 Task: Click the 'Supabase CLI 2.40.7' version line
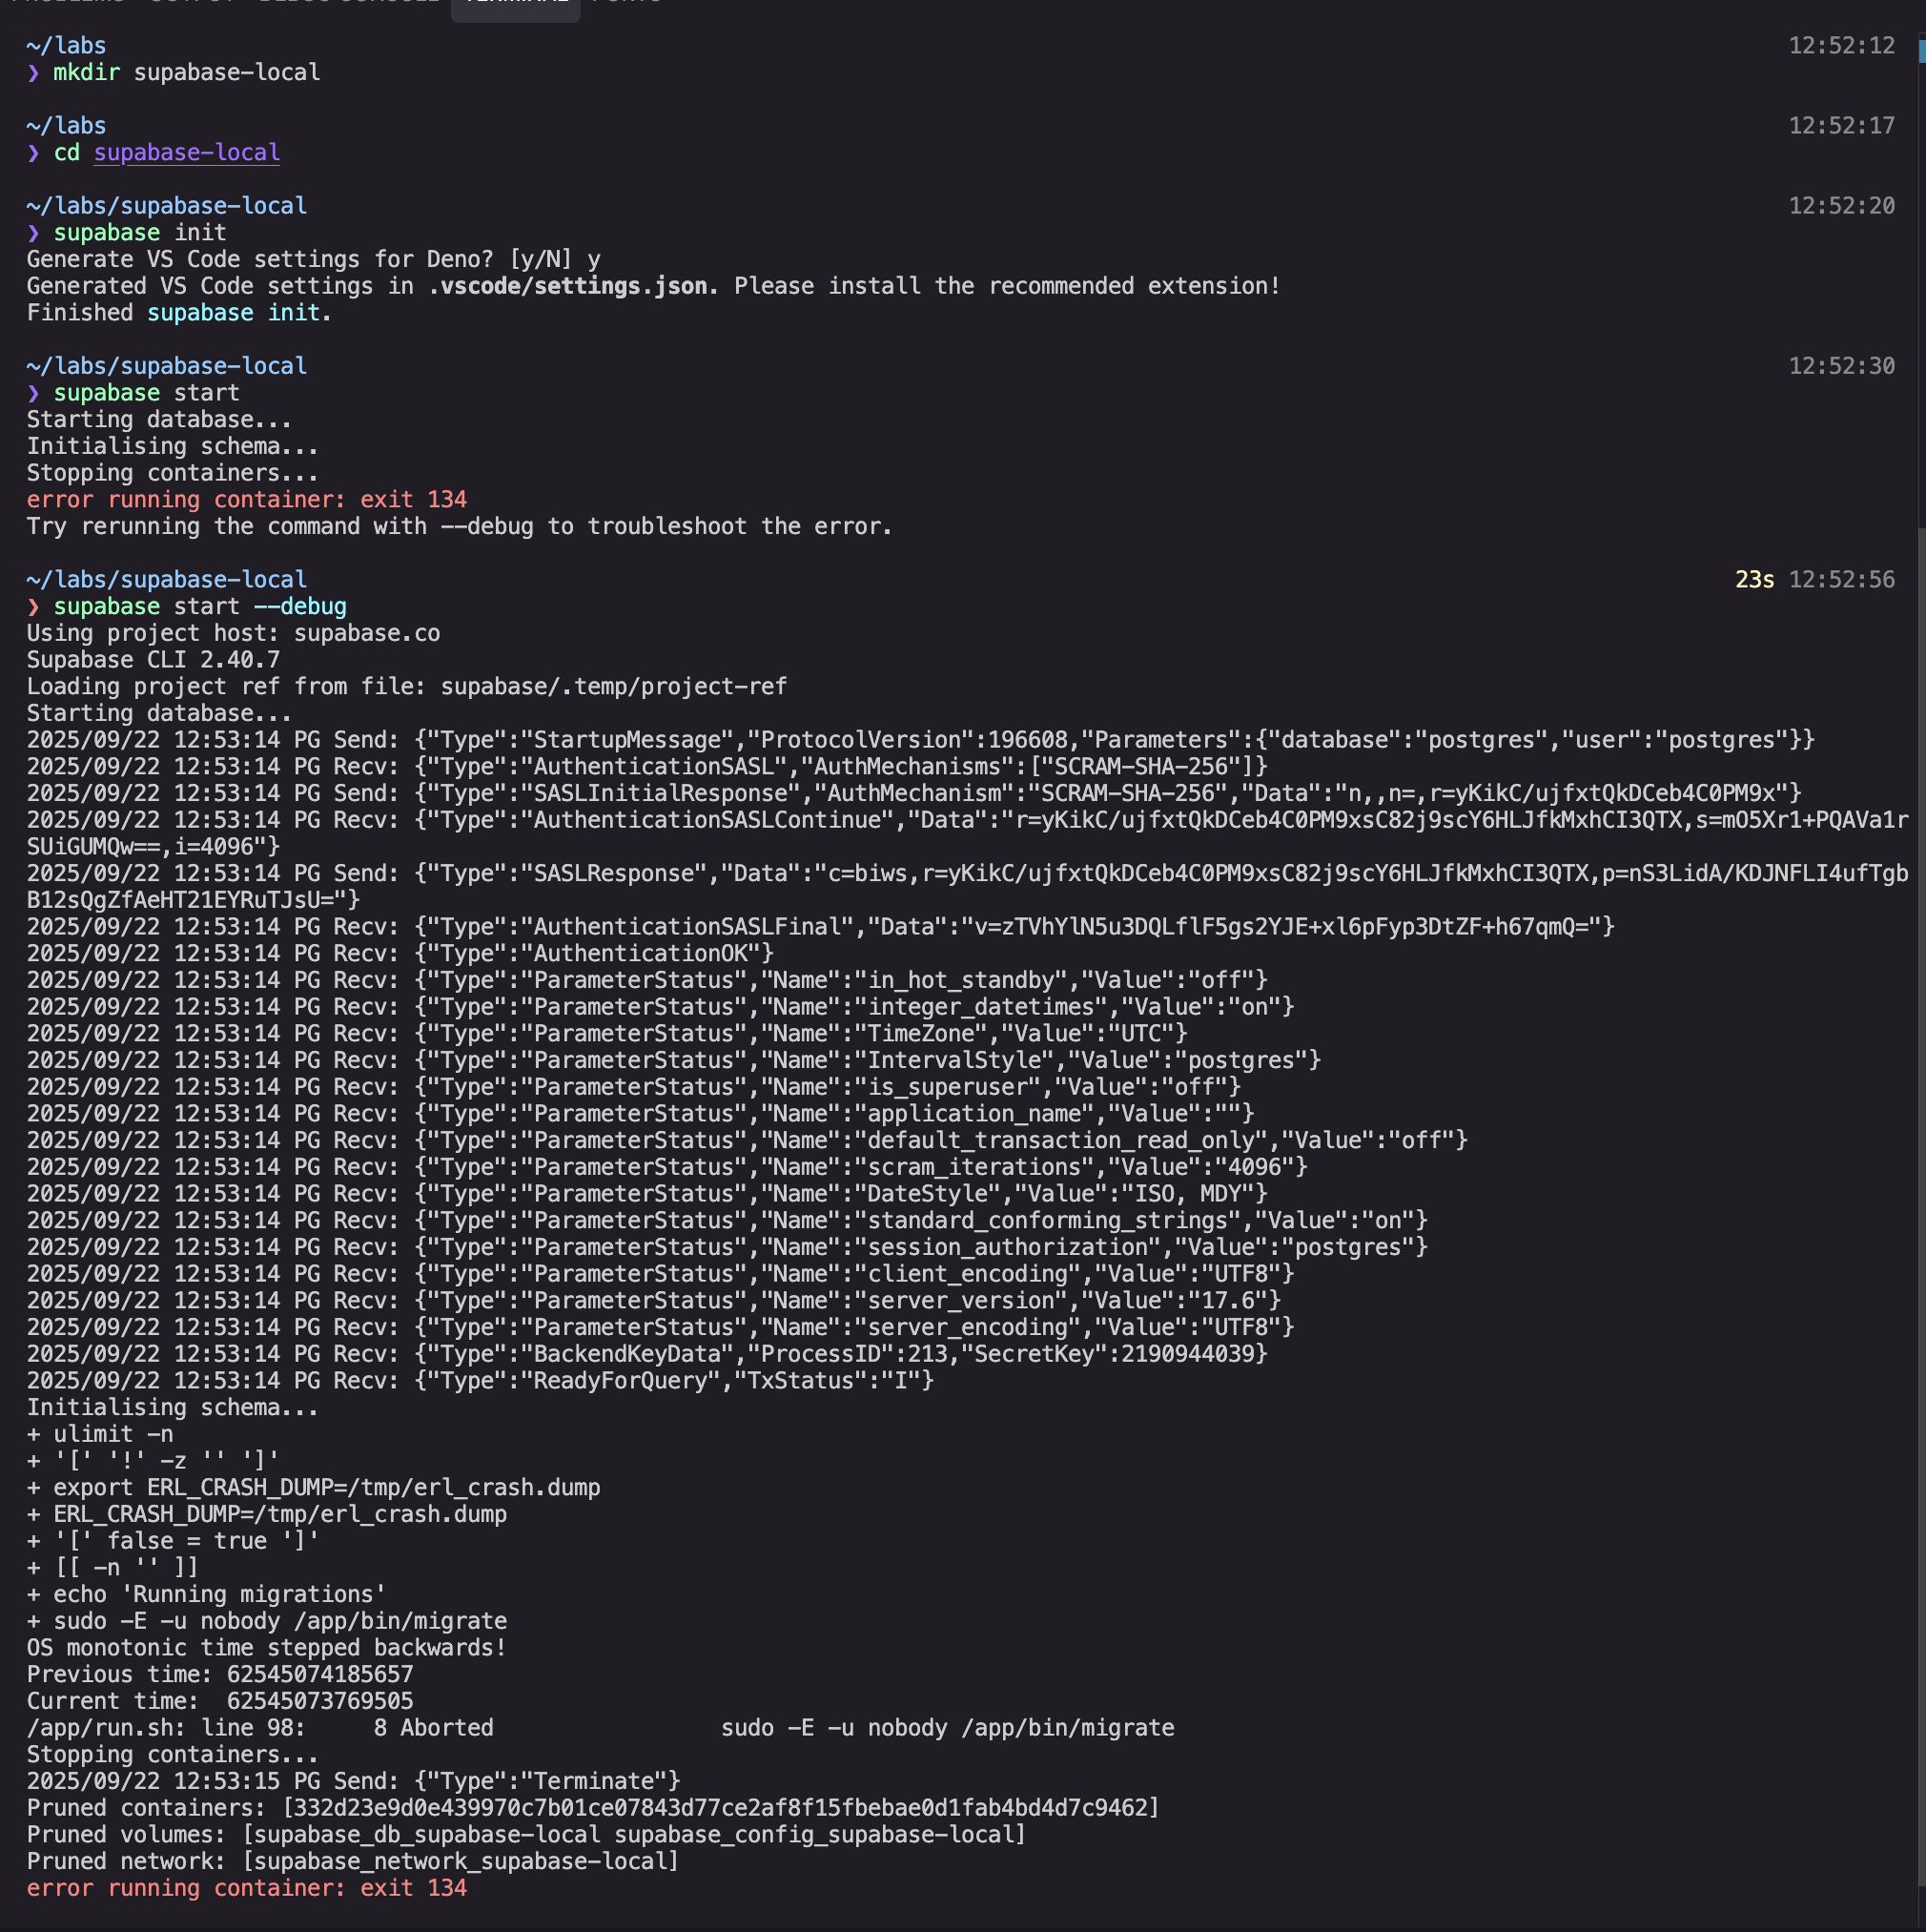153,660
